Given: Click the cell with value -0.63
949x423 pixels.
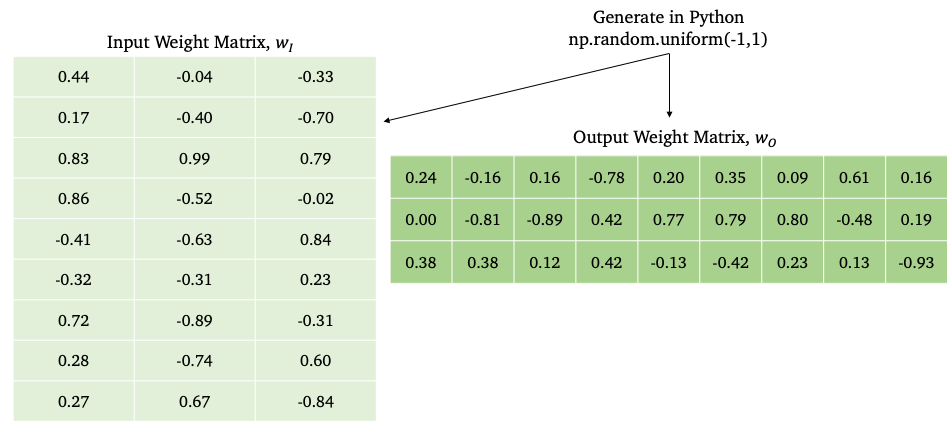Looking at the screenshot, I should coord(195,240).
